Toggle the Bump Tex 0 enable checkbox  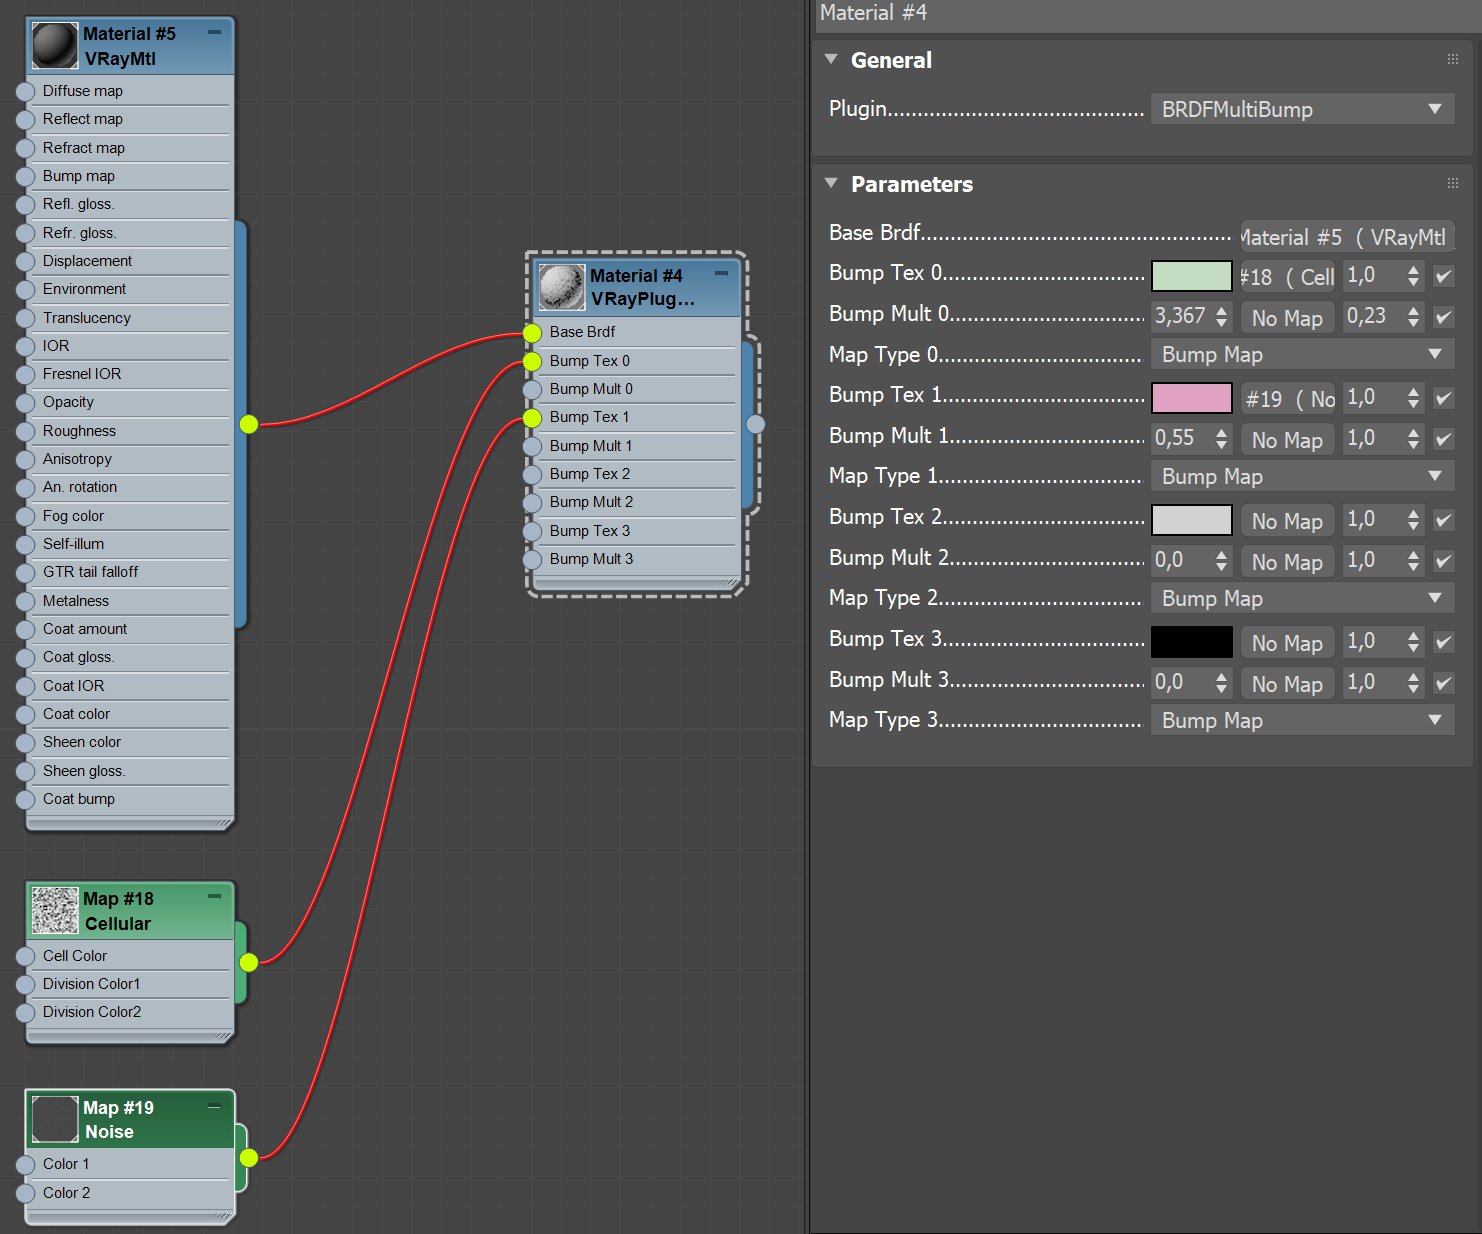click(1443, 276)
